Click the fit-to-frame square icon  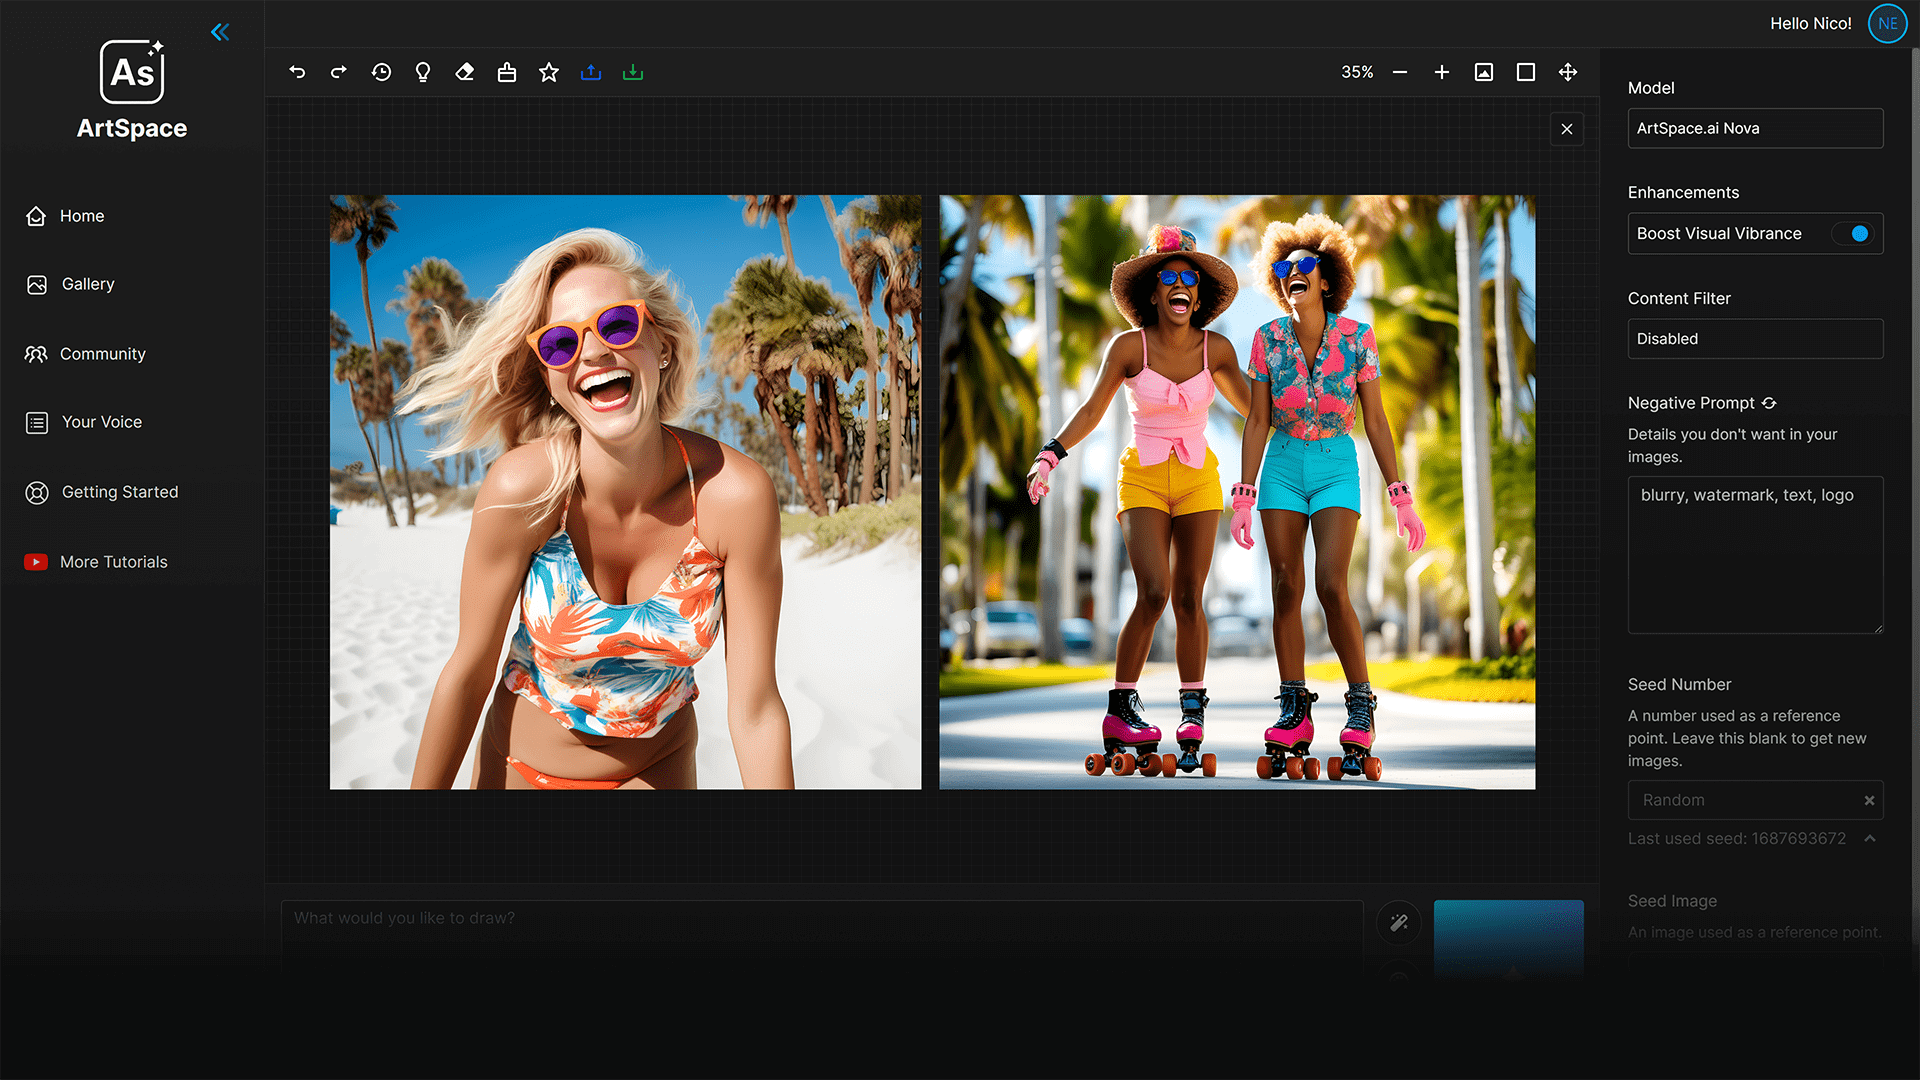tap(1526, 72)
